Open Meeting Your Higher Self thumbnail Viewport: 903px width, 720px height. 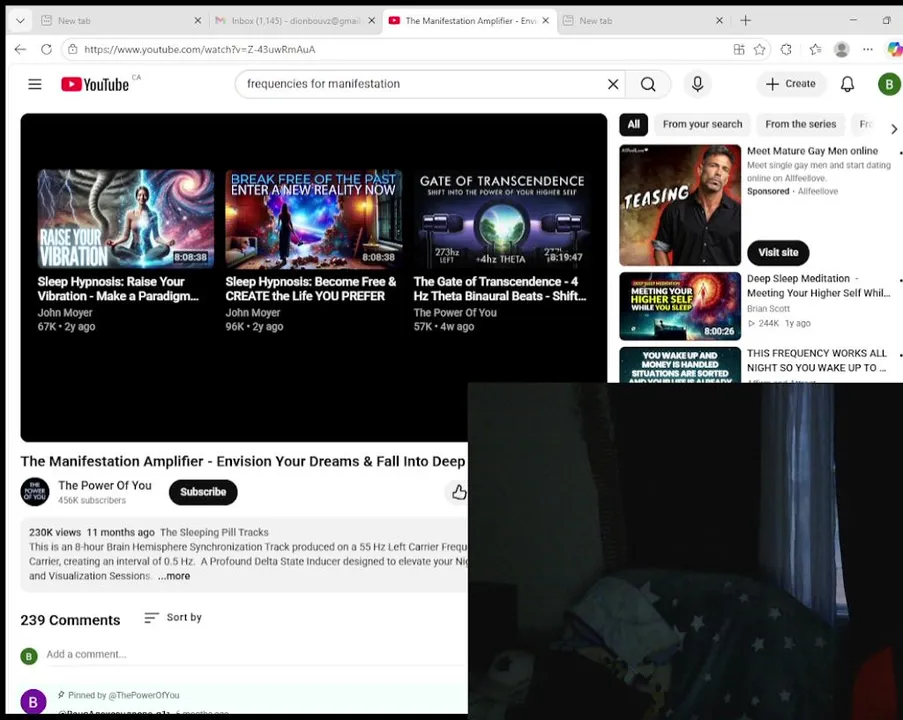(x=680, y=306)
